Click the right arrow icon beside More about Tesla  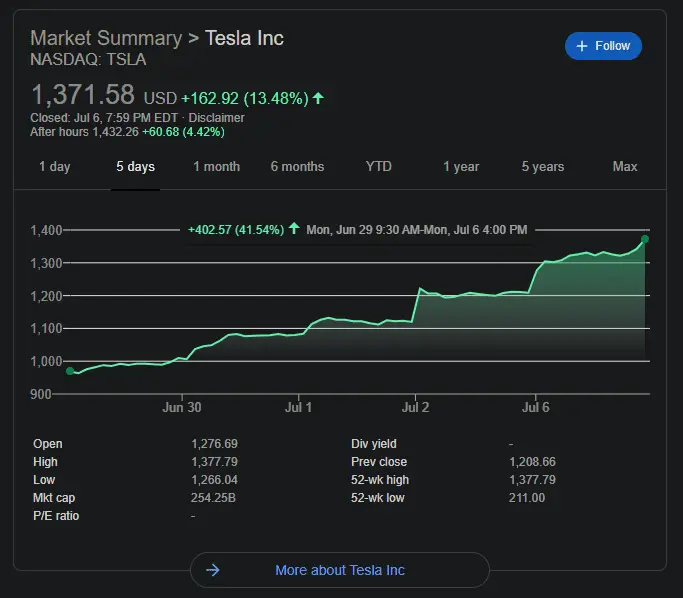pos(212,570)
